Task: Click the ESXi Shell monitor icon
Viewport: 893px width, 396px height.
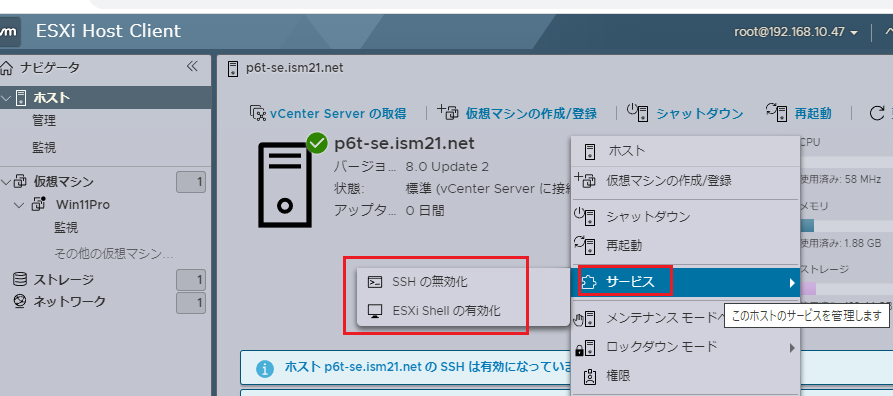Action: [x=375, y=311]
